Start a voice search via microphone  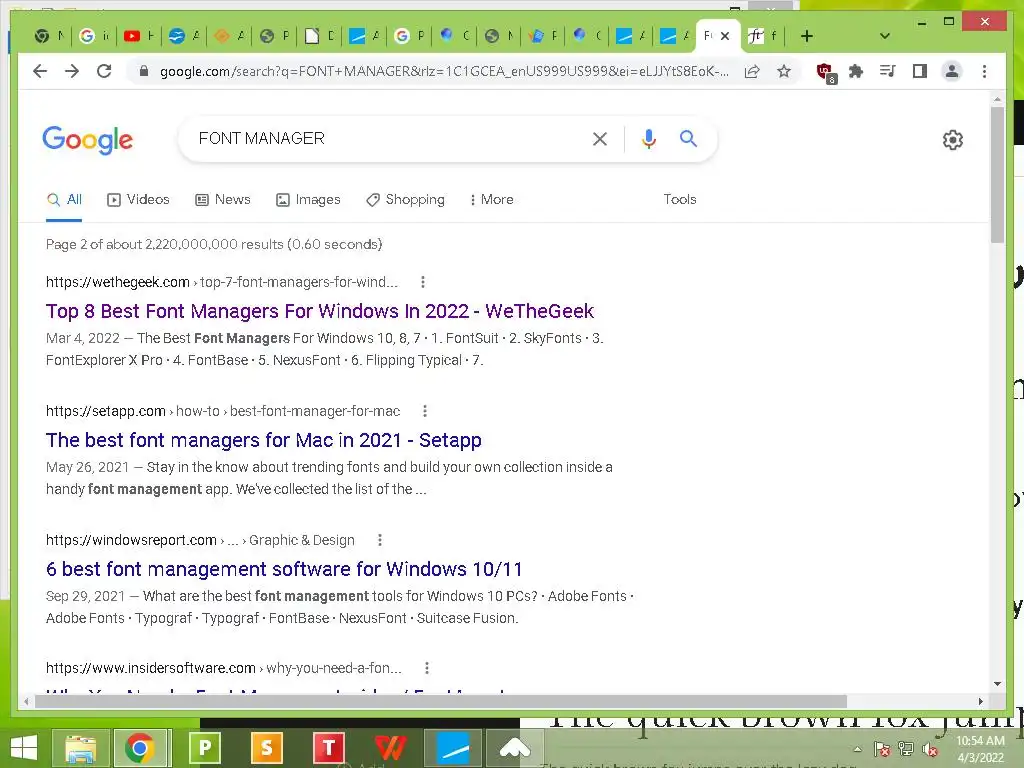(x=648, y=138)
